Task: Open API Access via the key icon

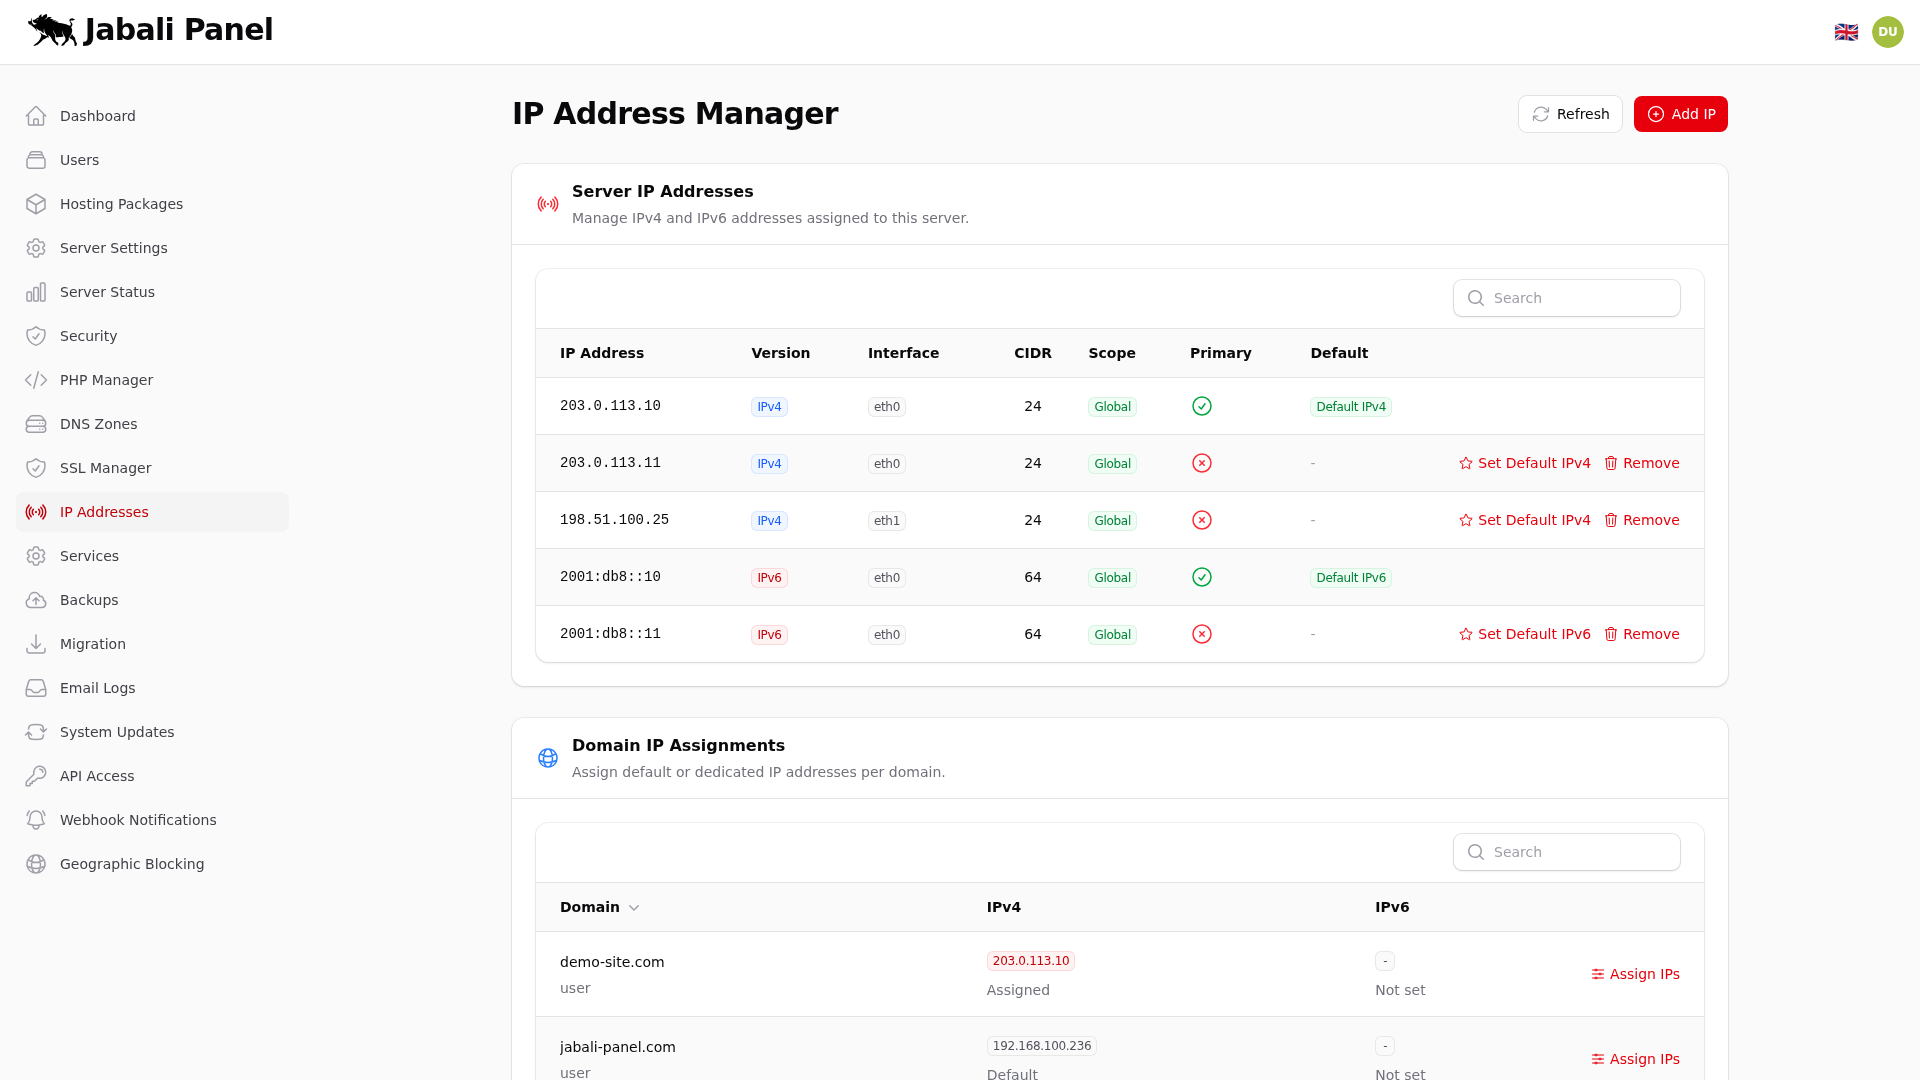Action: pos(36,775)
